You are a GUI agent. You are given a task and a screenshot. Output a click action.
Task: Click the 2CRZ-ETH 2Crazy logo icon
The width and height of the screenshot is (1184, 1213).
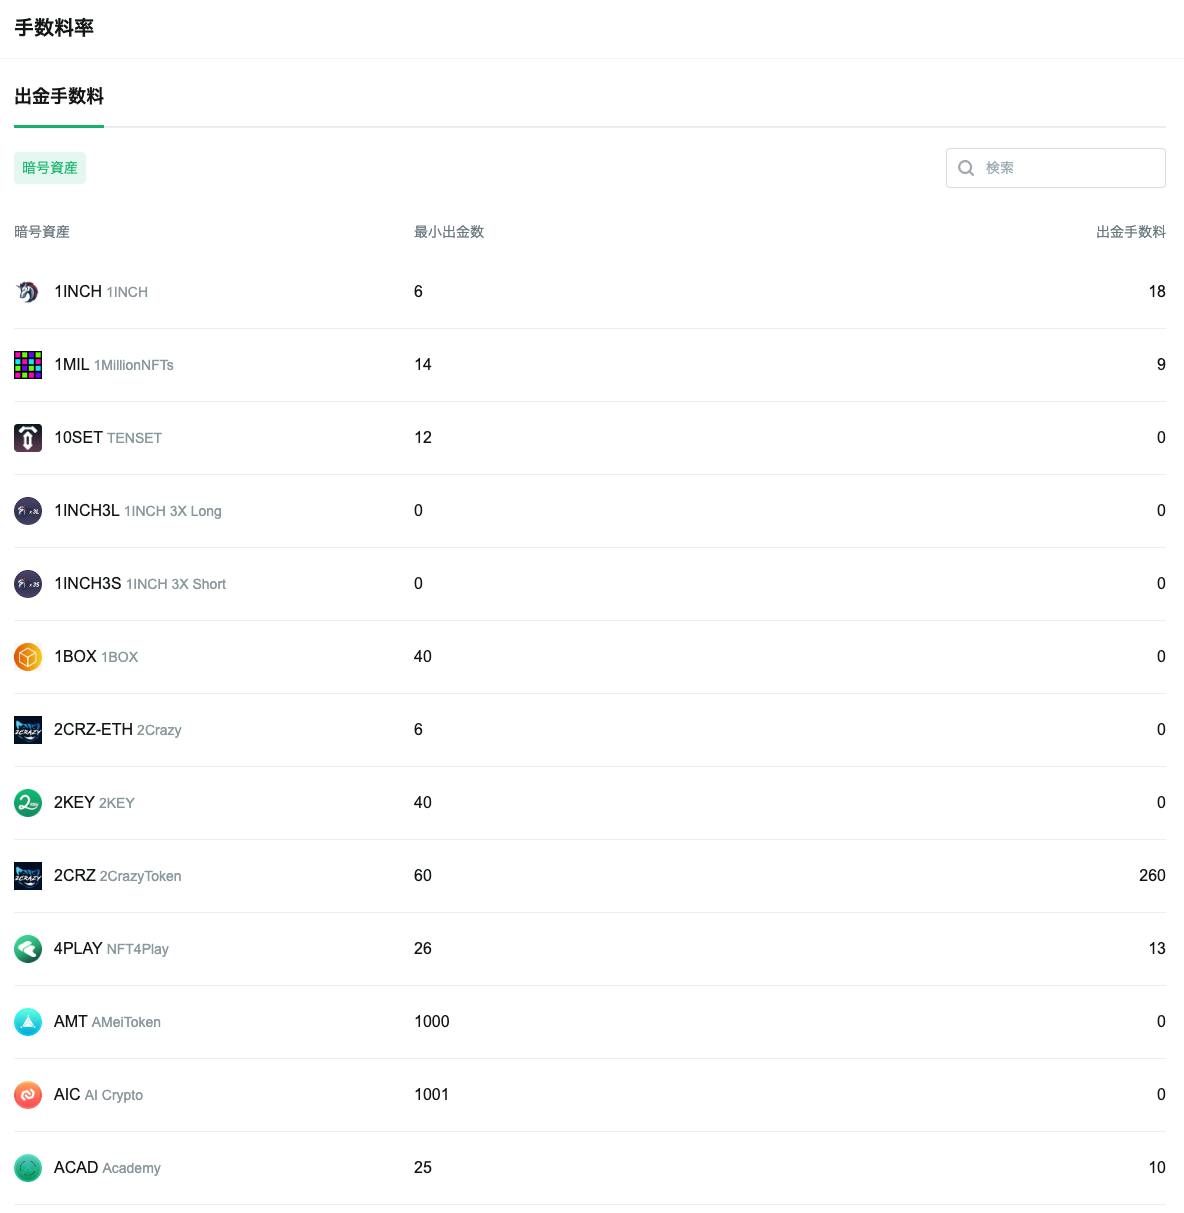(x=28, y=730)
